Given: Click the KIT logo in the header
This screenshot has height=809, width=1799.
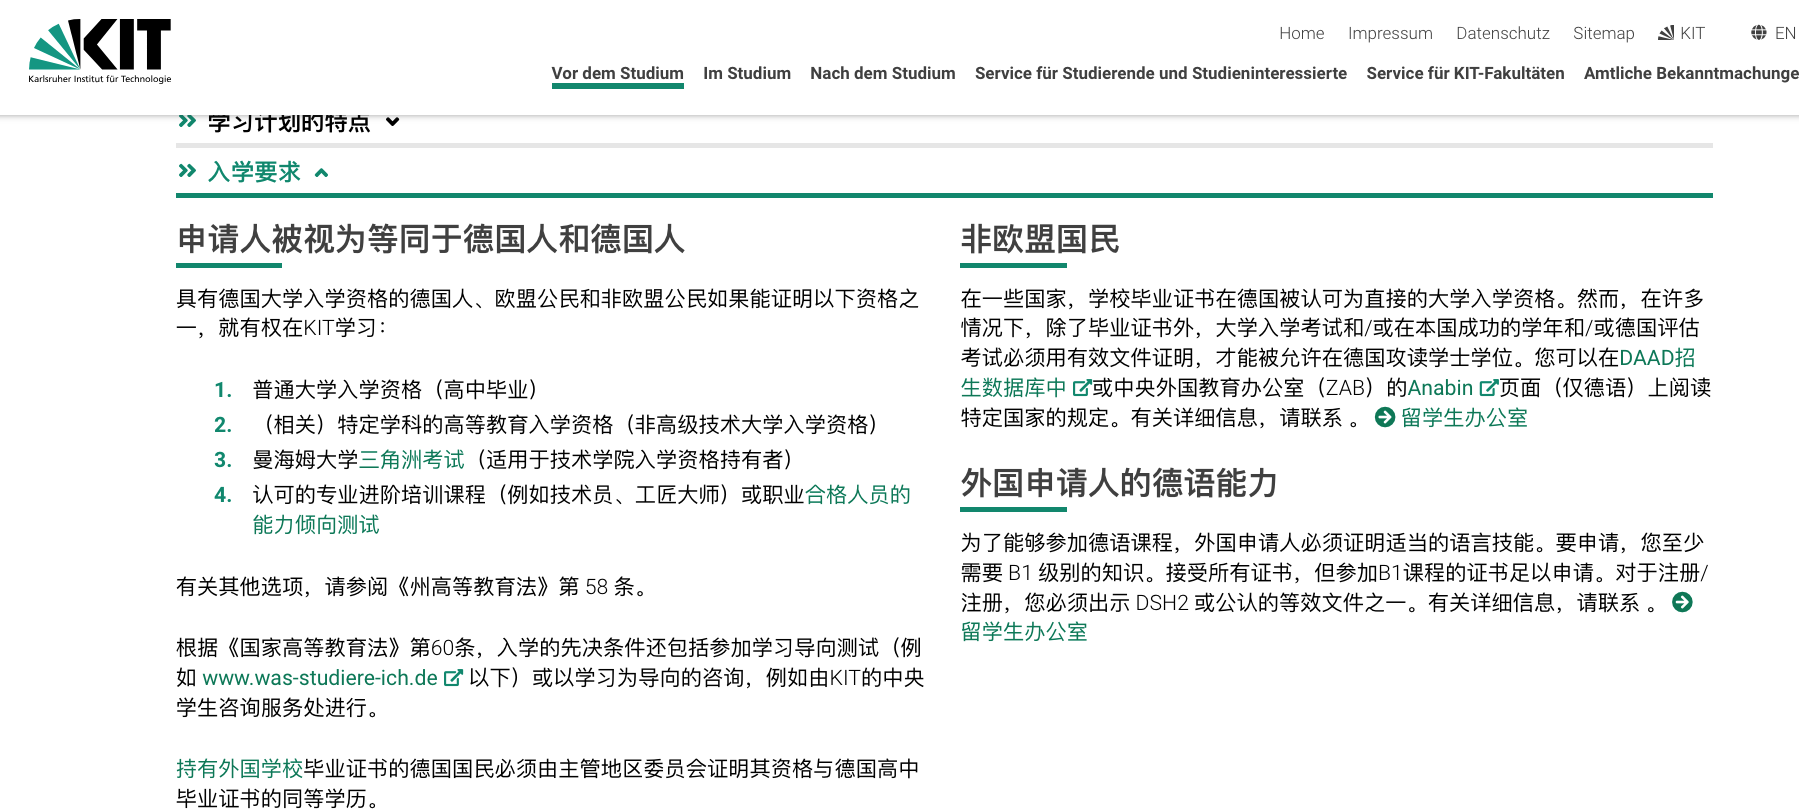Looking at the screenshot, I should click(100, 51).
